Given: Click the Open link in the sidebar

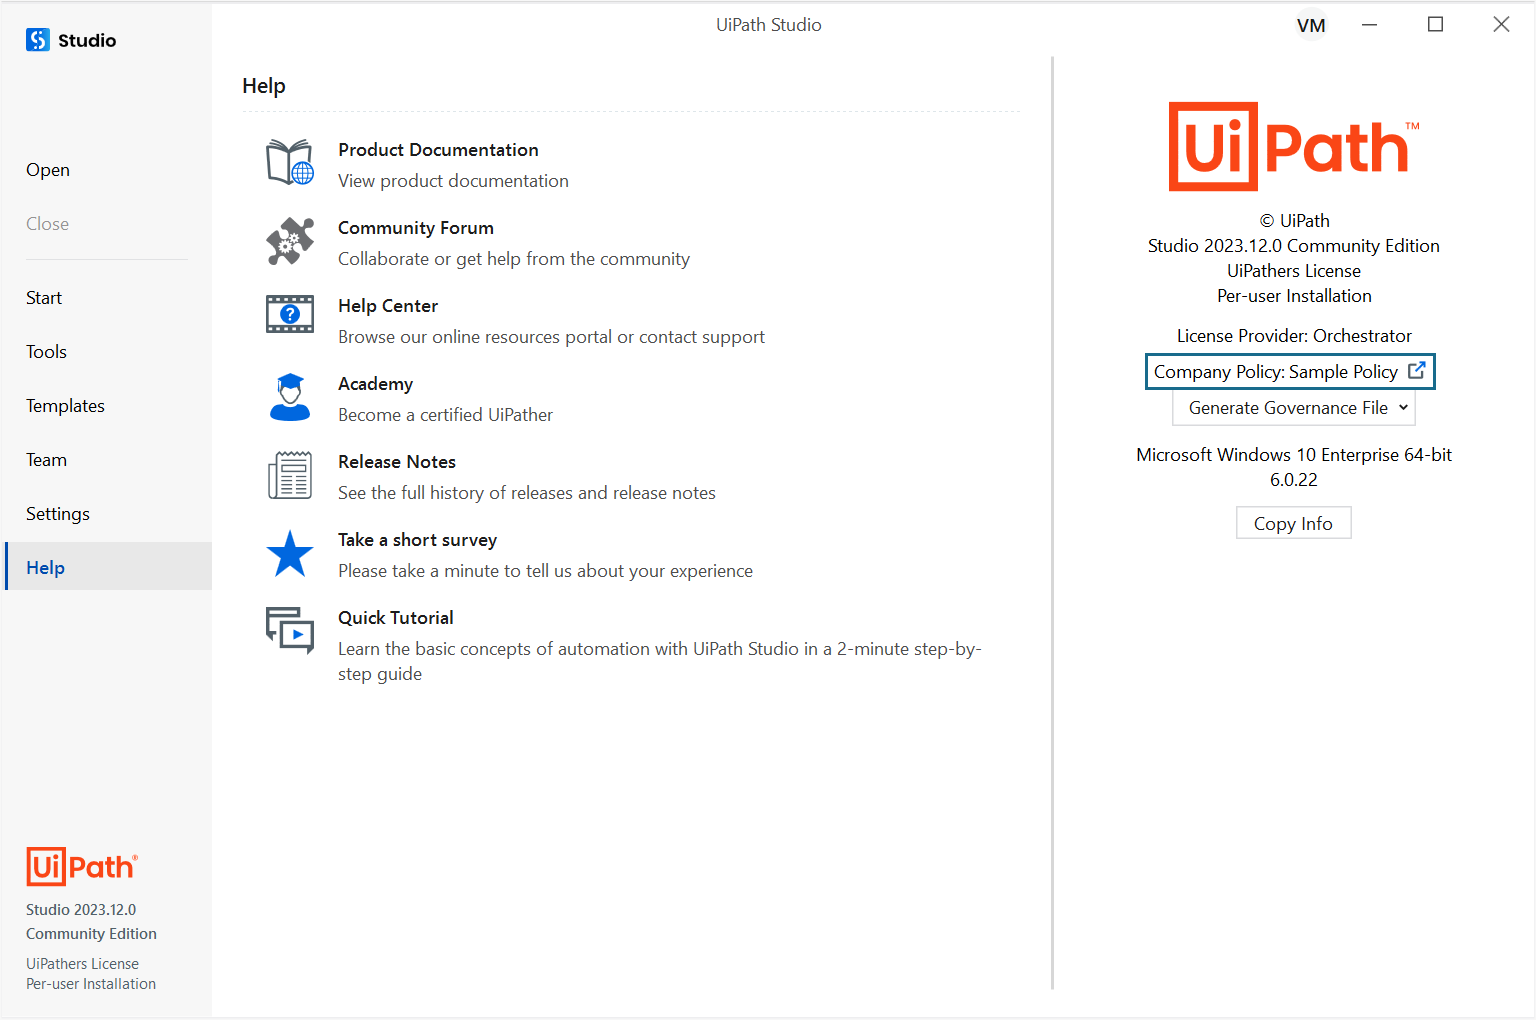Looking at the screenshot, I should tap(47, 169).
